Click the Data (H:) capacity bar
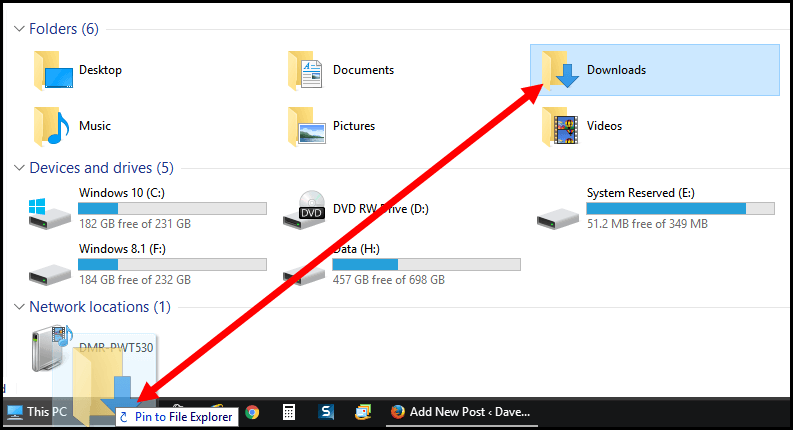Screen dimensions: 793x430 426,264
